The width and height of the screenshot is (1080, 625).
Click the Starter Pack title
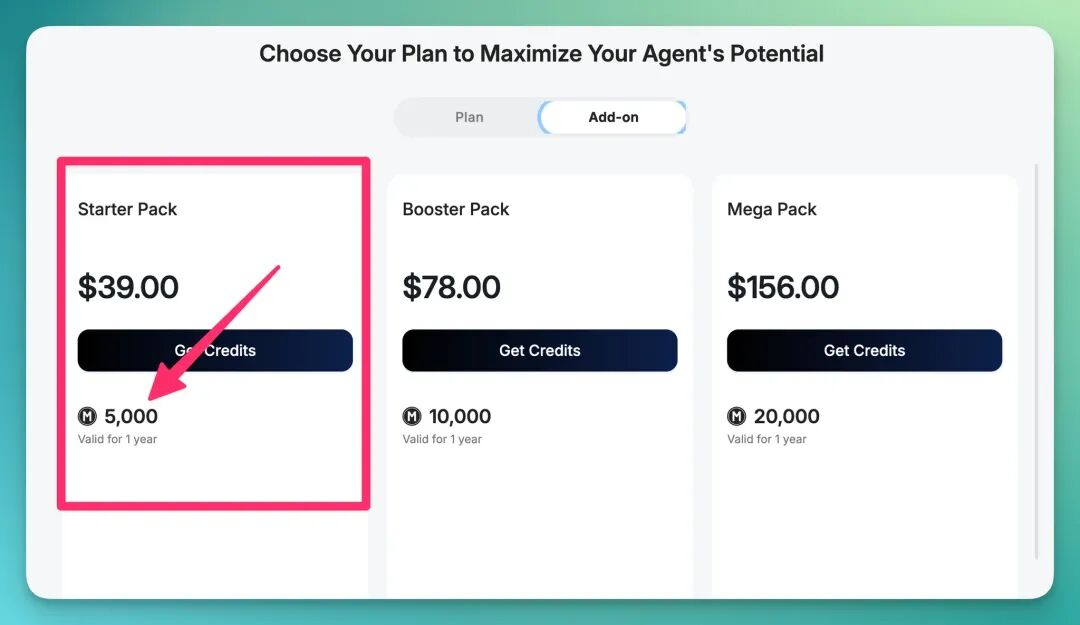[127, 209]
